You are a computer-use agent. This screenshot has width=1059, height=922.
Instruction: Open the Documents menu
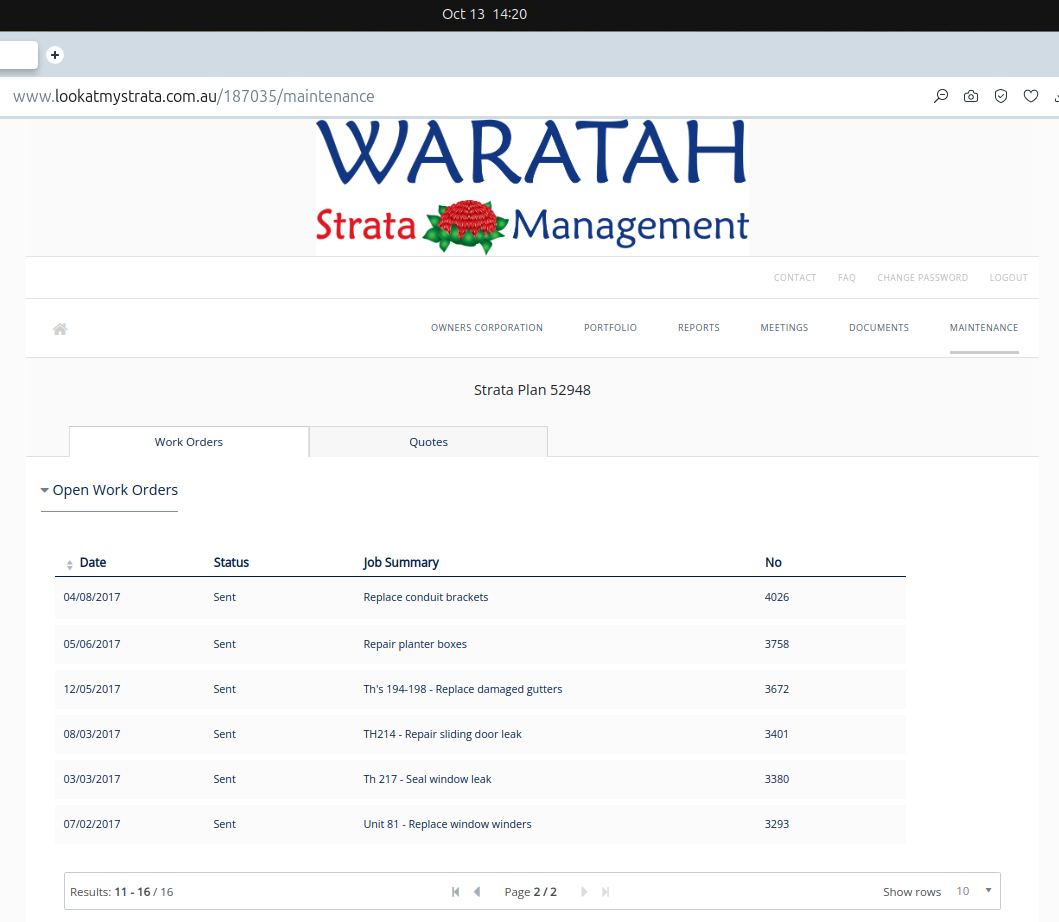(879, 328)
